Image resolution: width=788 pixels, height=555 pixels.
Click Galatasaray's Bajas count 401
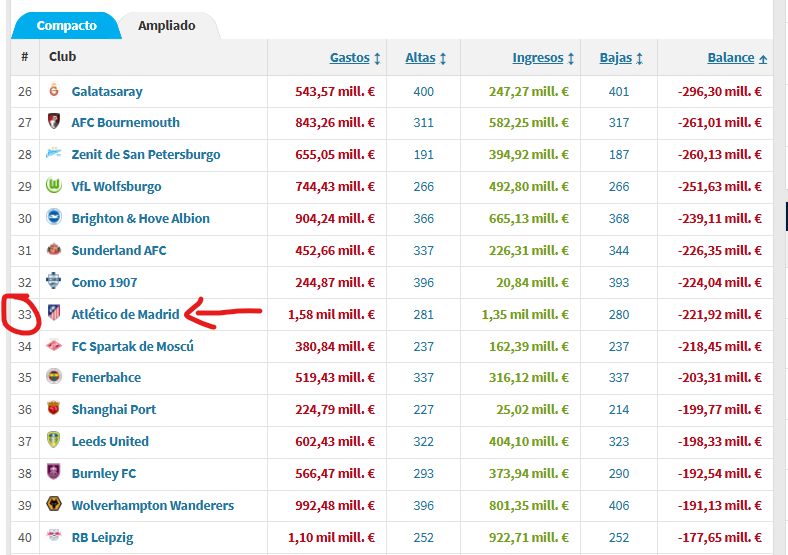pos(619,91)
